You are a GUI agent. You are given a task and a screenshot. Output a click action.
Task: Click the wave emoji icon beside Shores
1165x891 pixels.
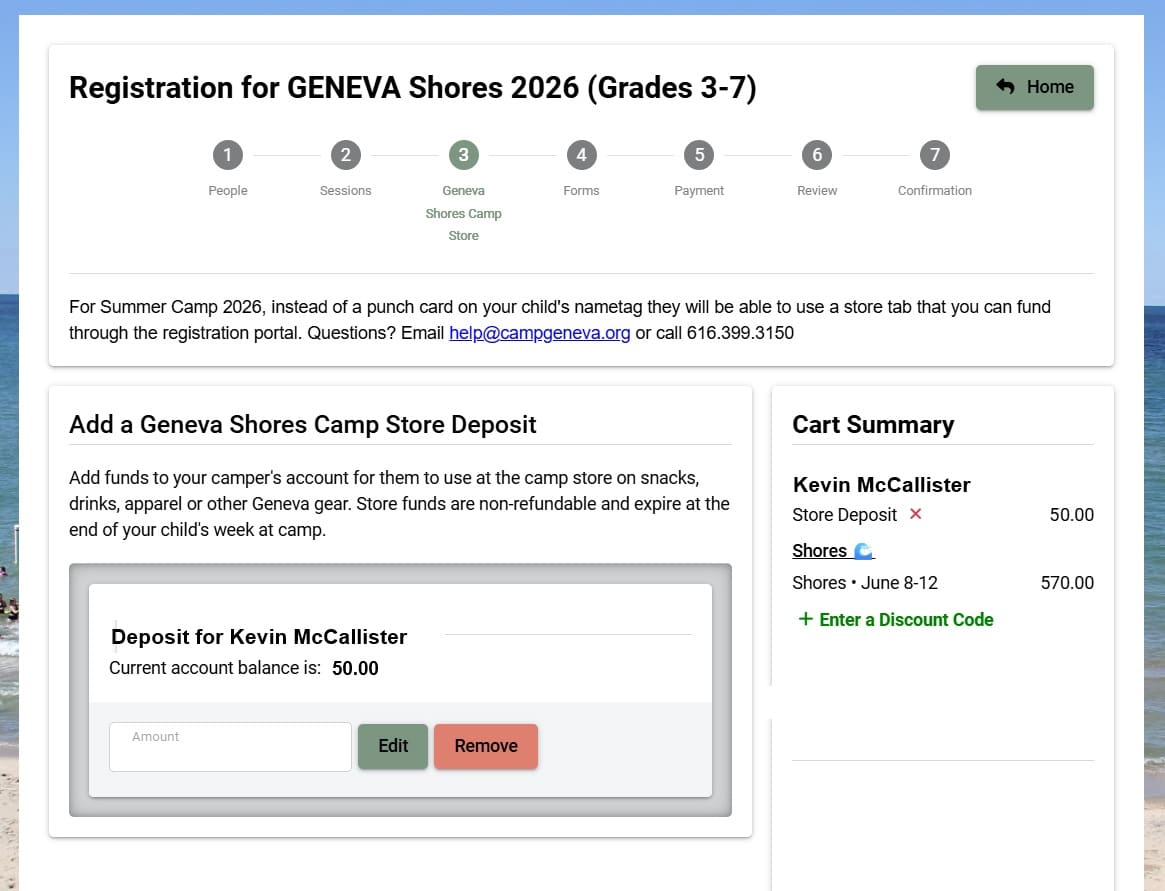(863, 551)
